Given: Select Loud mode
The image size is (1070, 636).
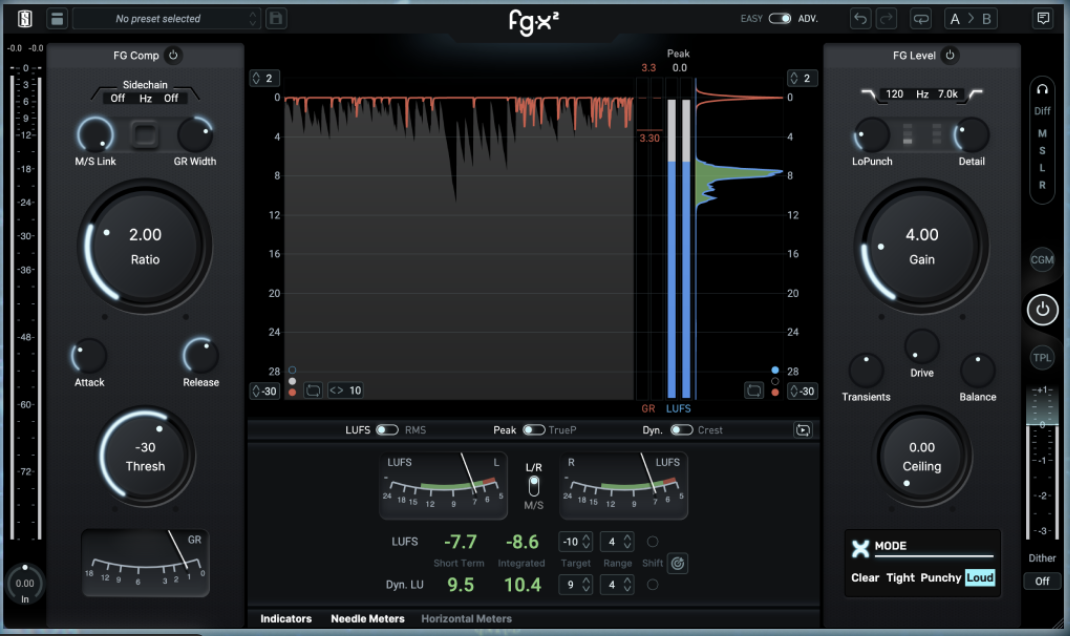Looking at the screenshot, I should 980,578.
